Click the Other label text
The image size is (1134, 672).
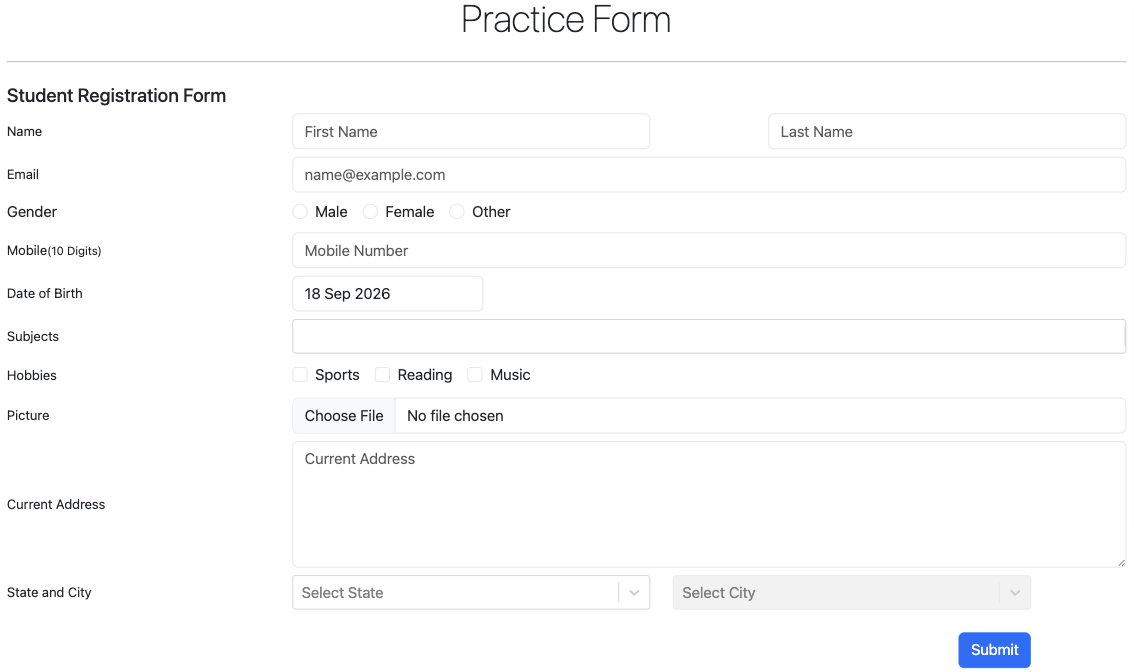[491, 212]
